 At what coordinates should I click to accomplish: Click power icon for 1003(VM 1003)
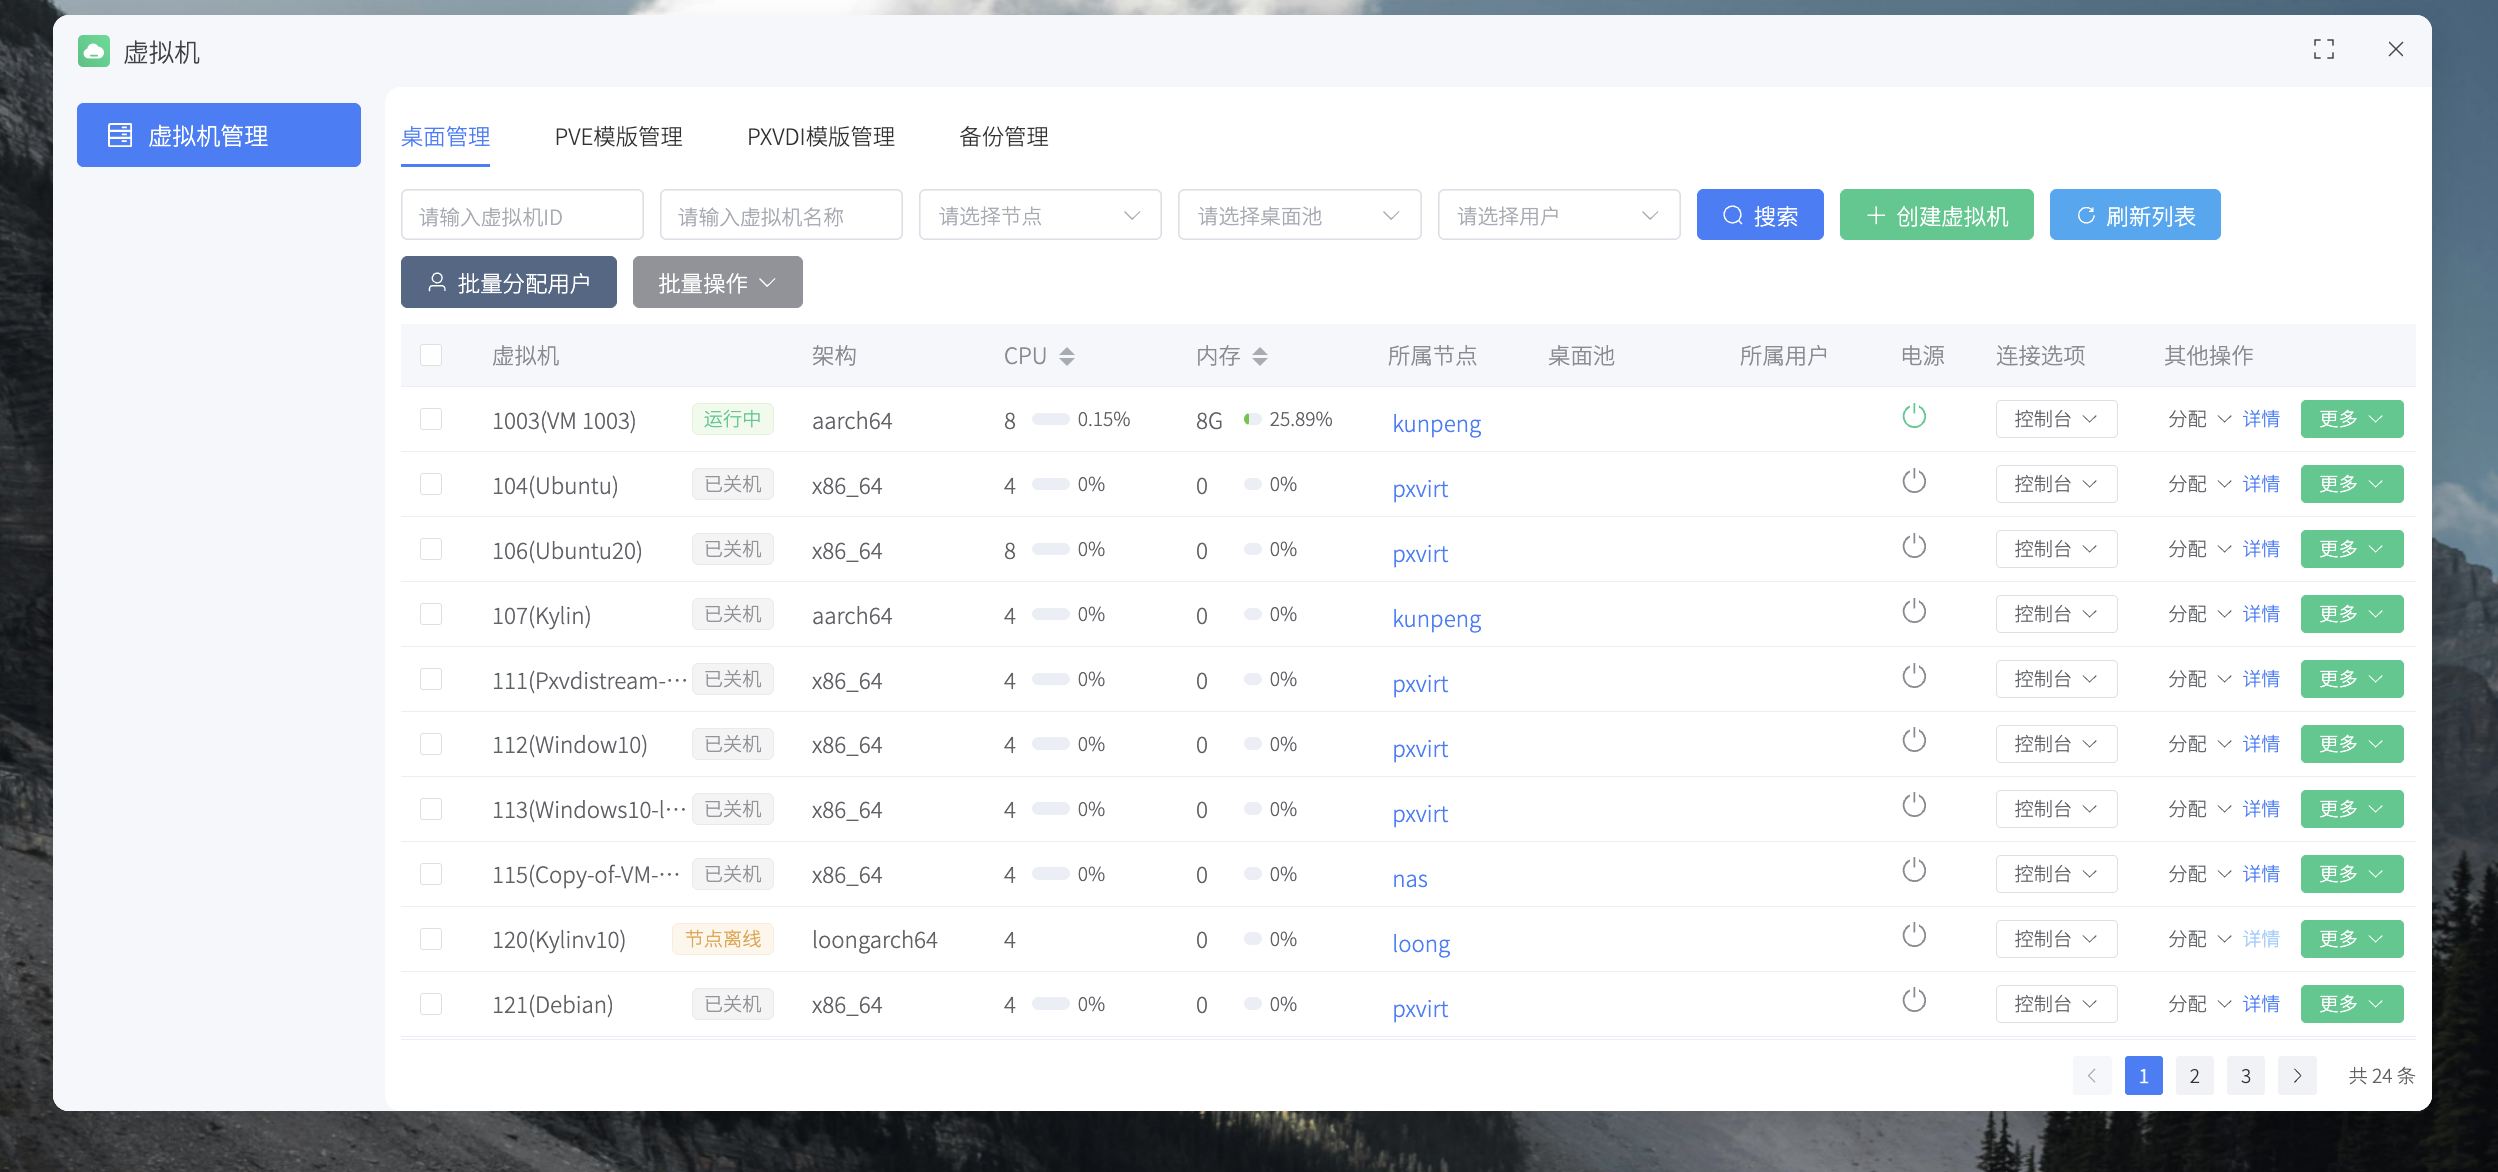[x=1914, y=416]
